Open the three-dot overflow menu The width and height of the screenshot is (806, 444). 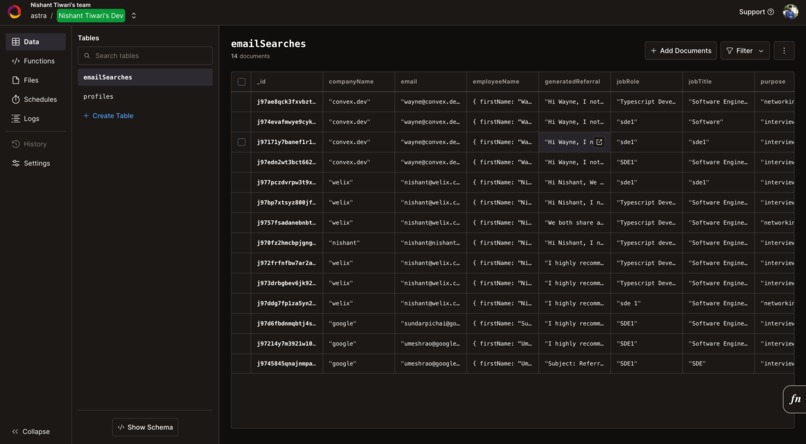[x=784, y=50]
